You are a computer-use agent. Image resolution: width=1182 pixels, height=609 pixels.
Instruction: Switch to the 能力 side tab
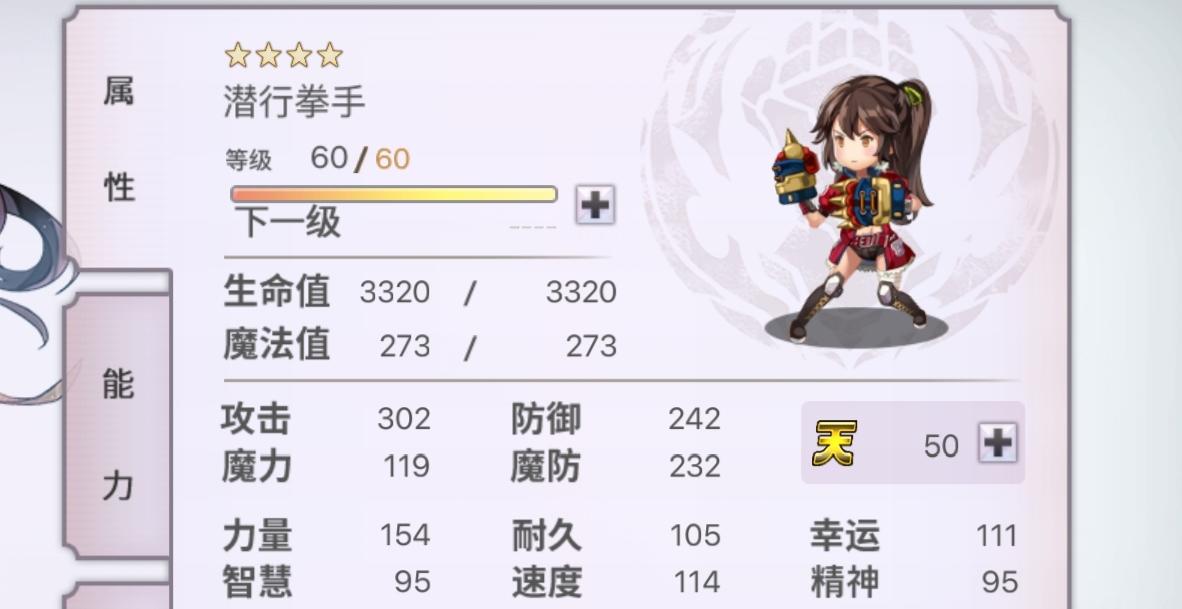tap(118, 436)
